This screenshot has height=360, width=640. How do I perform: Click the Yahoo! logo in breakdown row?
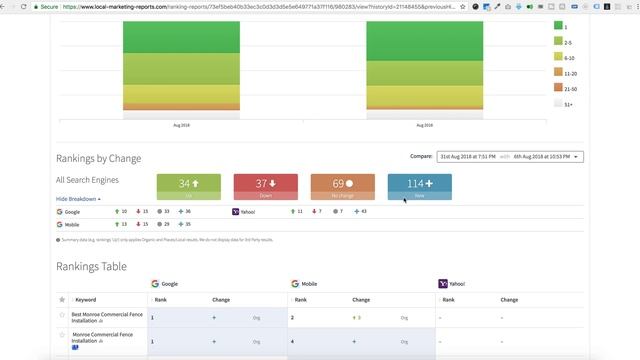pos(236,211)
